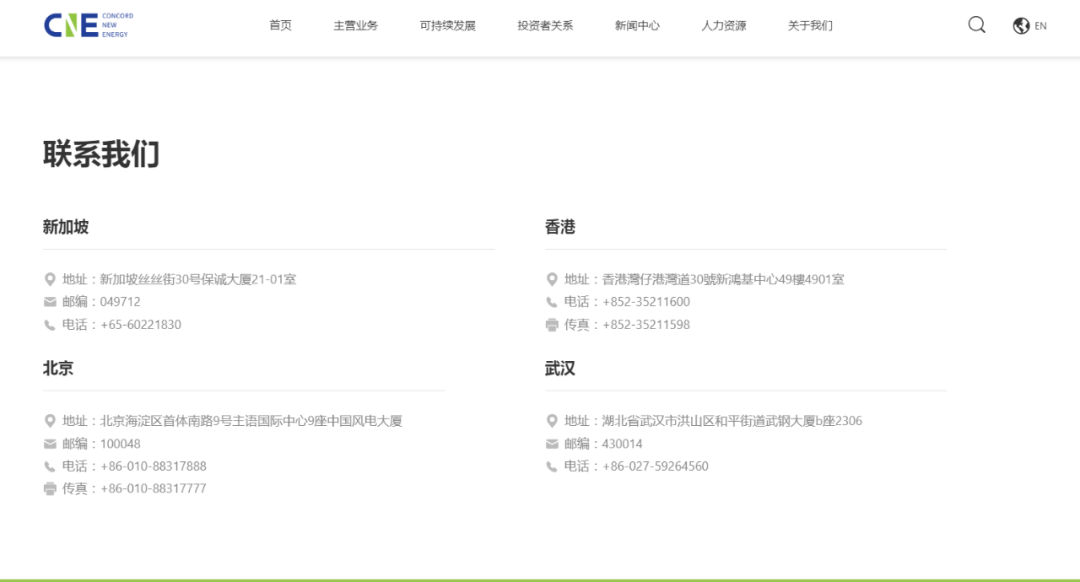
Task: Click the fax icon under 北京 section
Action: [49, 488]
